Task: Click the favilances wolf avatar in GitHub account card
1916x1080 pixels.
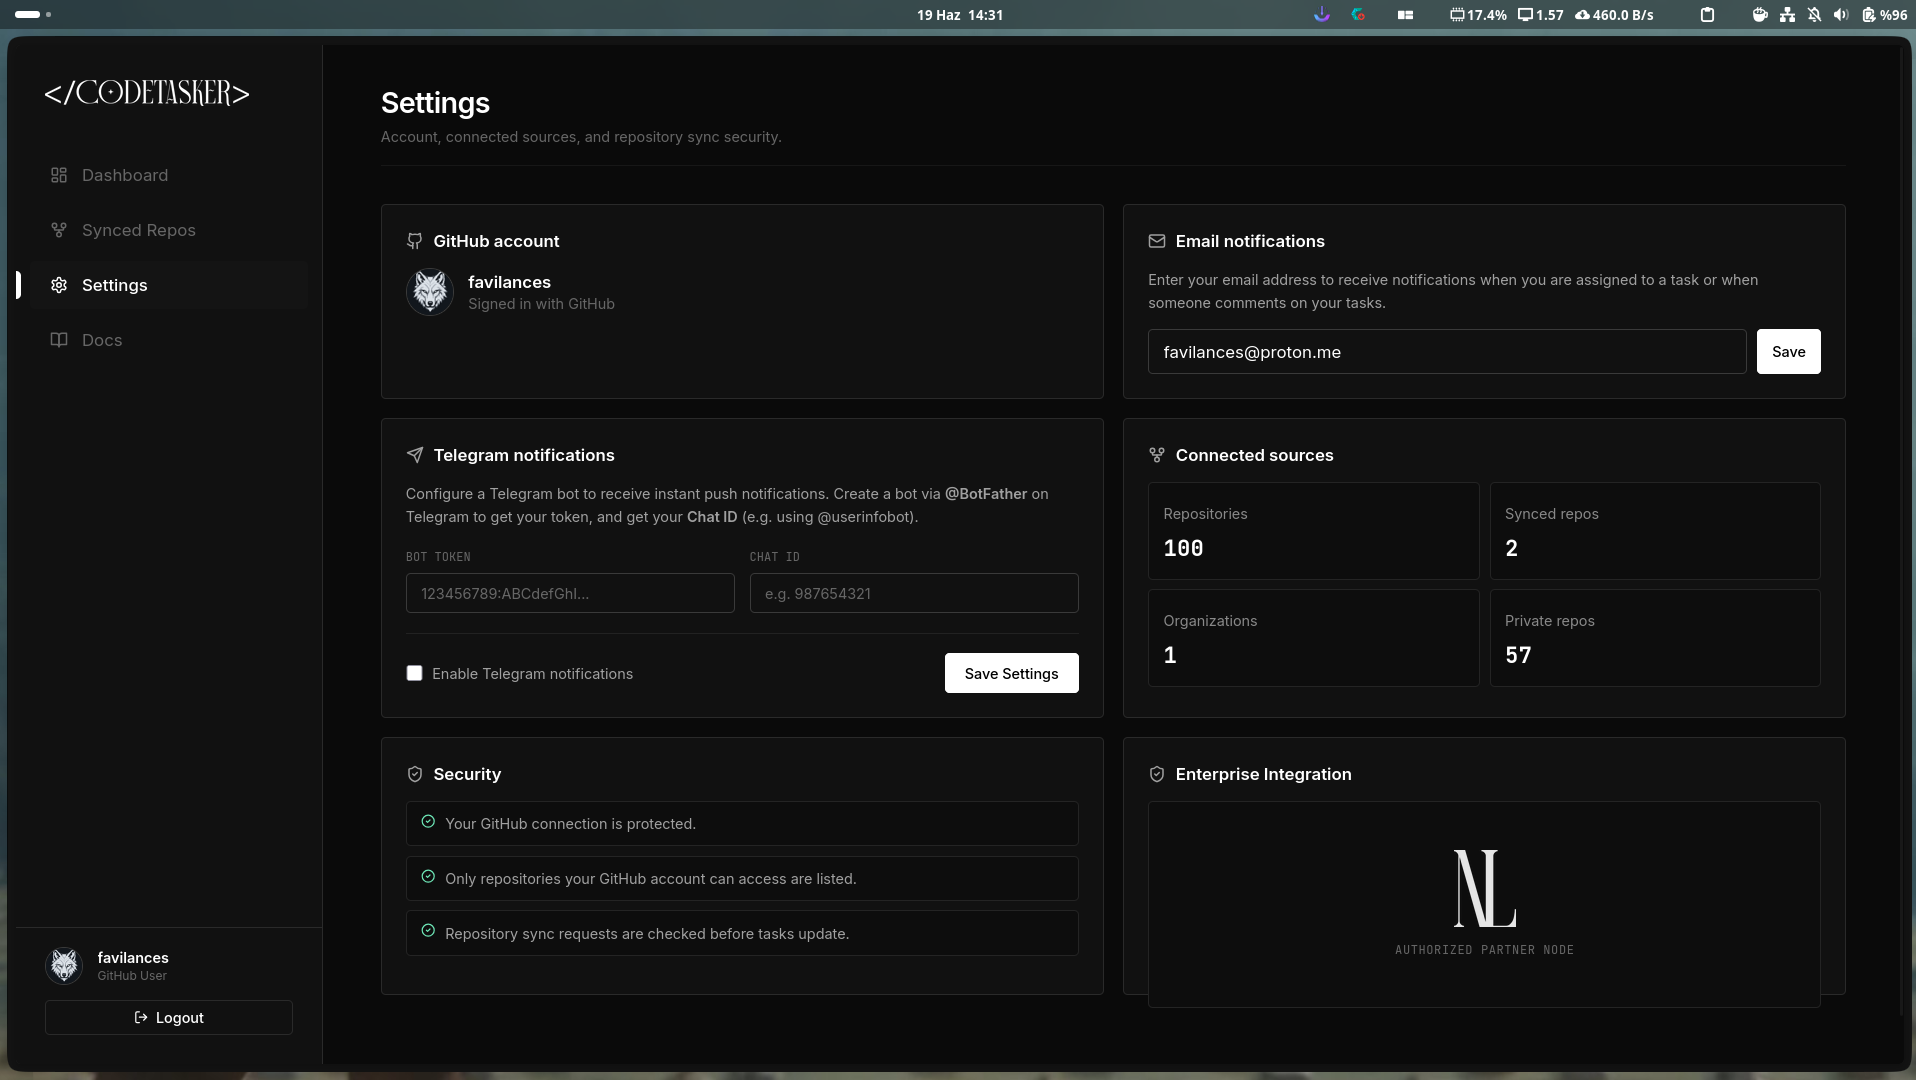Action: click(430, 292)
